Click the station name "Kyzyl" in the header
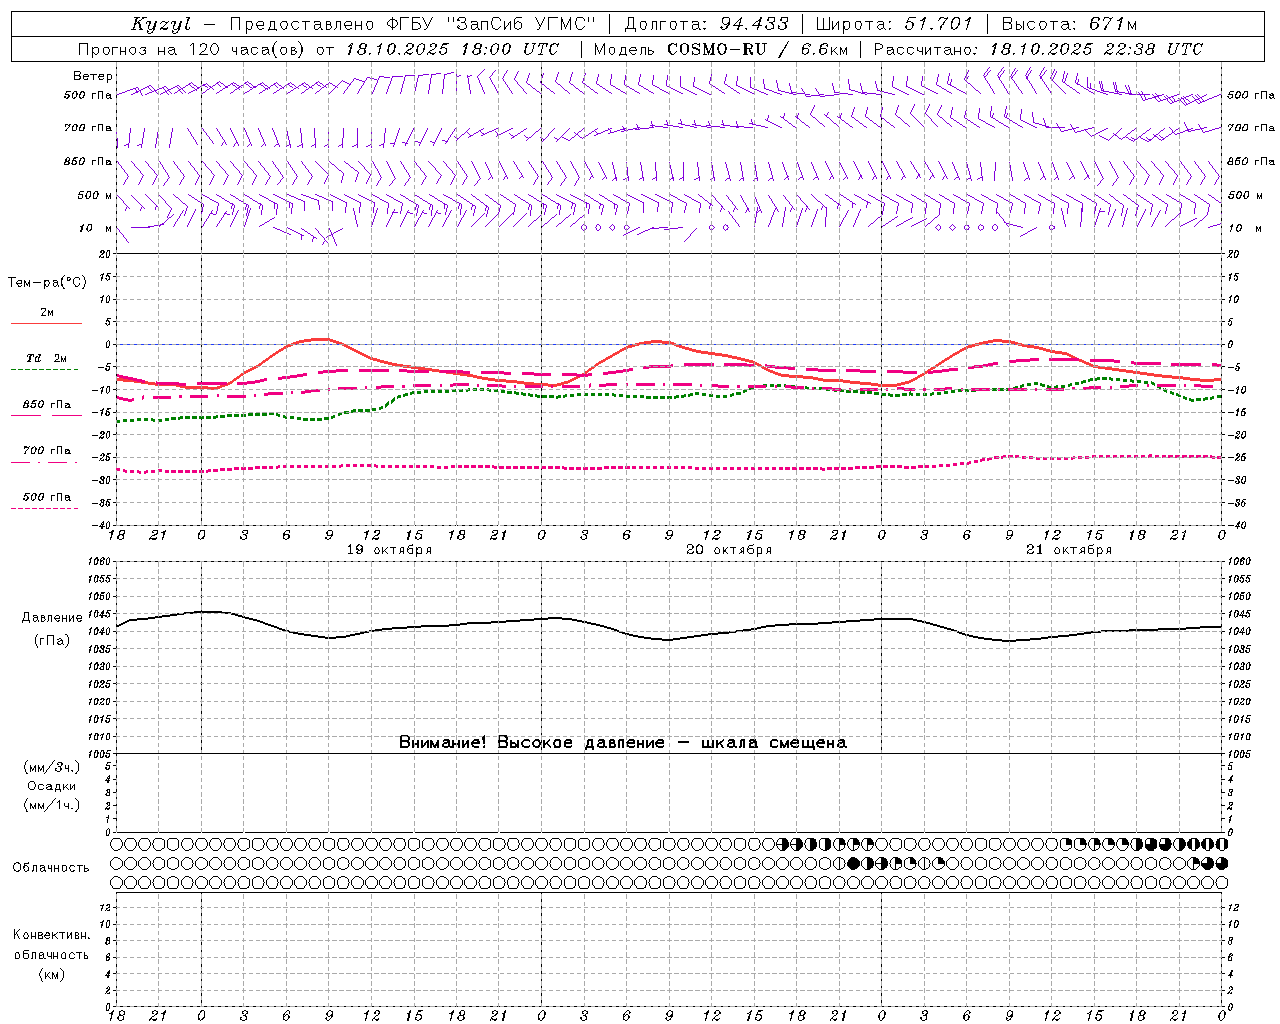 [161, 24]
